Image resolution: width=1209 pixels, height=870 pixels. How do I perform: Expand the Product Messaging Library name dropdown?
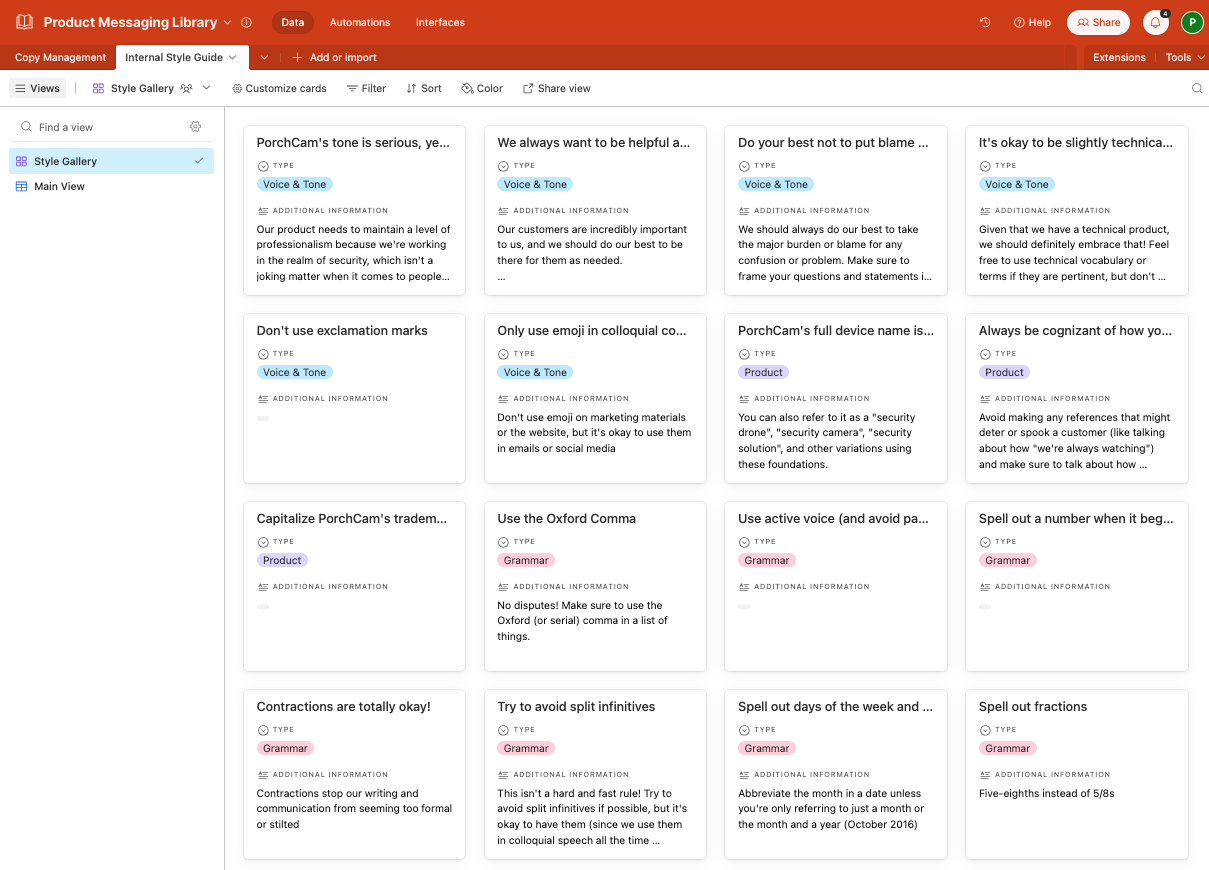pyautogui.click(x=227, y=22)
